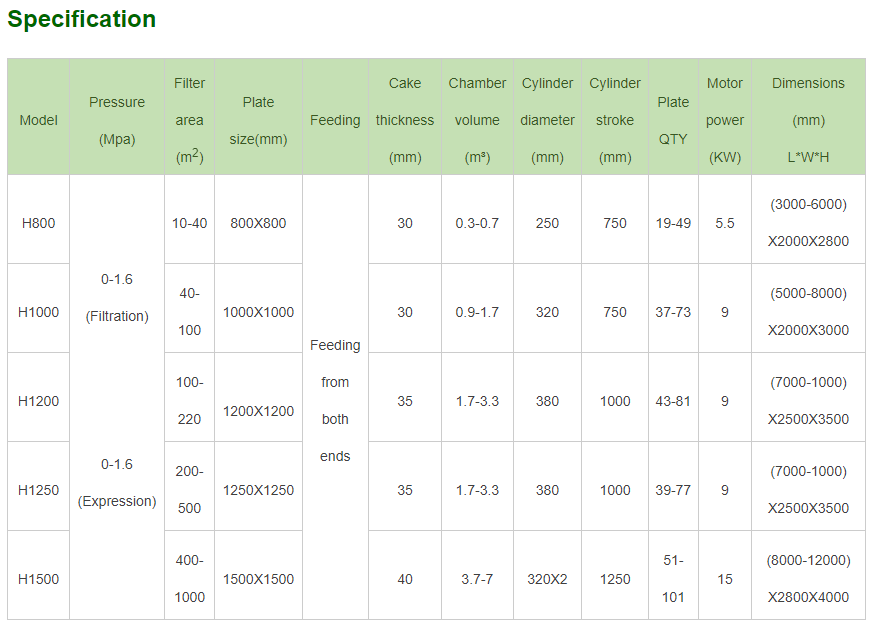
Task: Click the Pressure (Mpa) column header
Action: click(x=117, y=120)
